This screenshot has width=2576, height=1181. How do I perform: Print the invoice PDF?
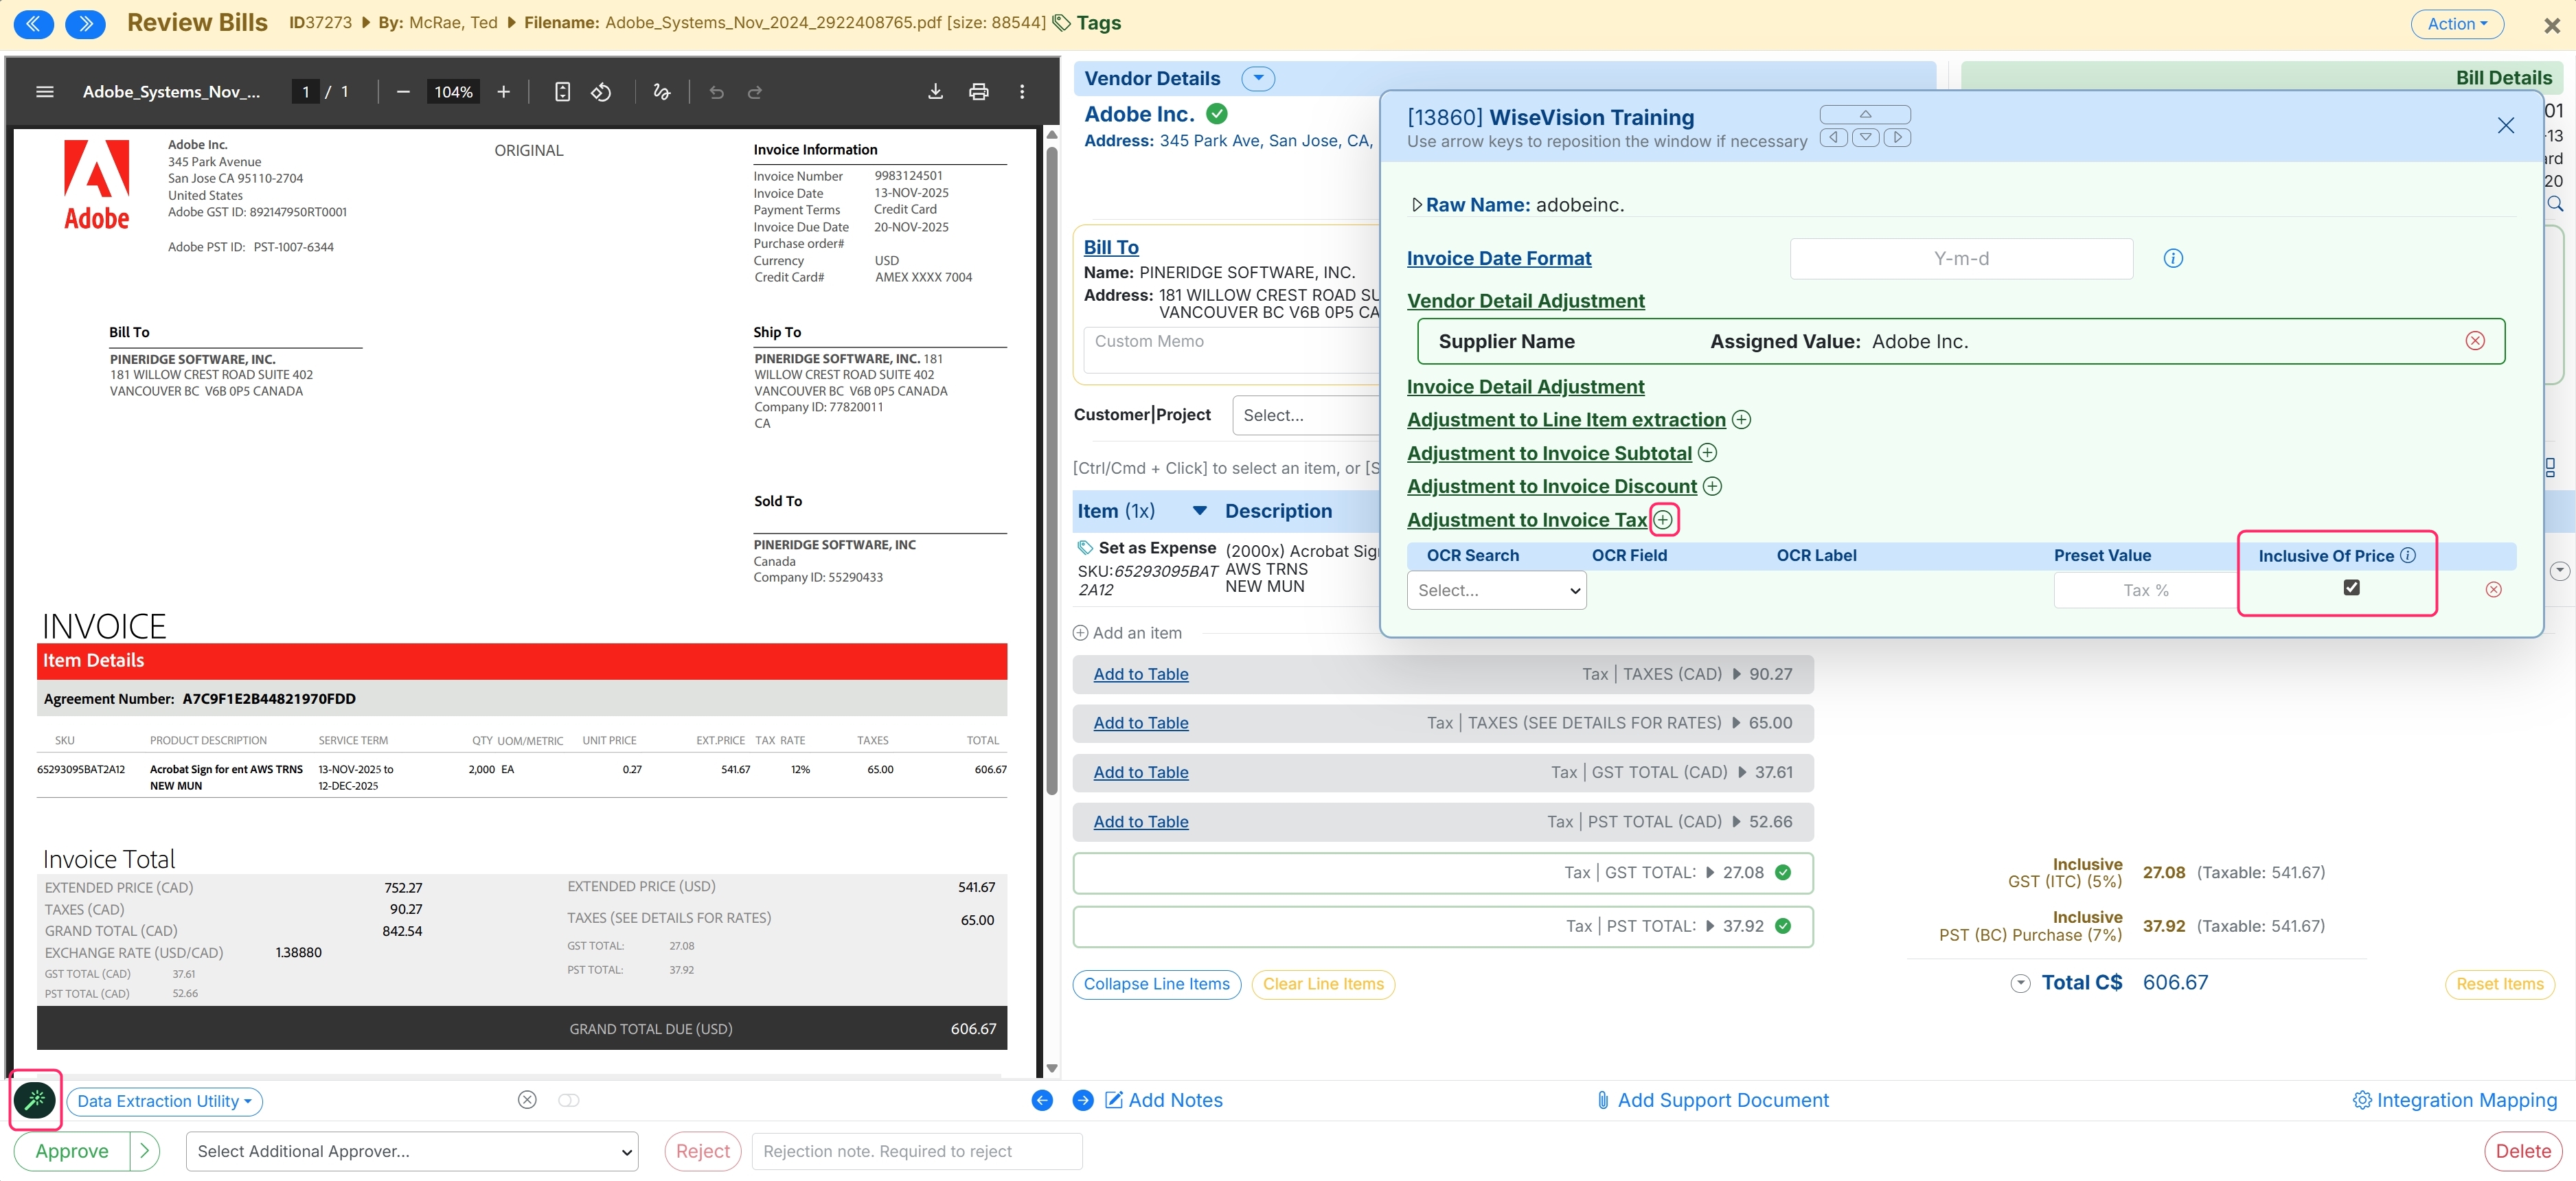978,92
